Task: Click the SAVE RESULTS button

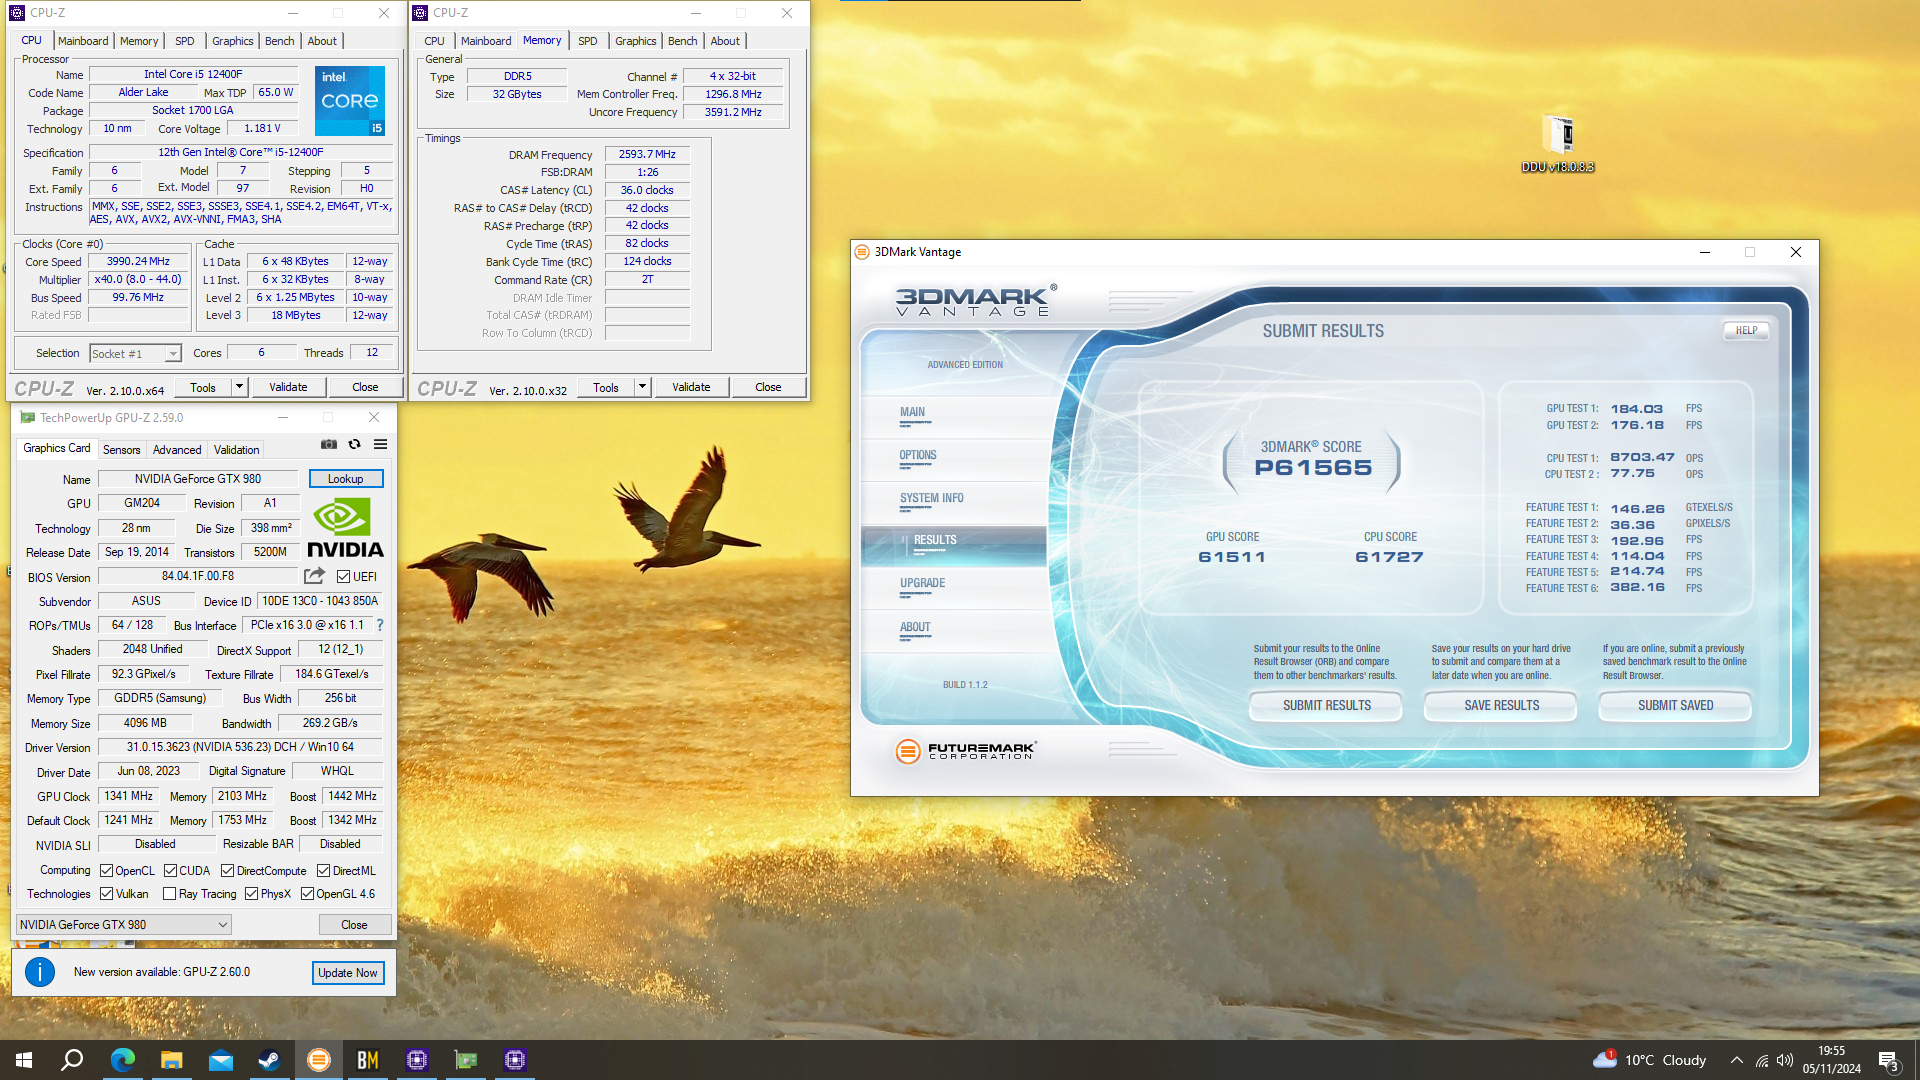Action: (x=1501, y=705)
